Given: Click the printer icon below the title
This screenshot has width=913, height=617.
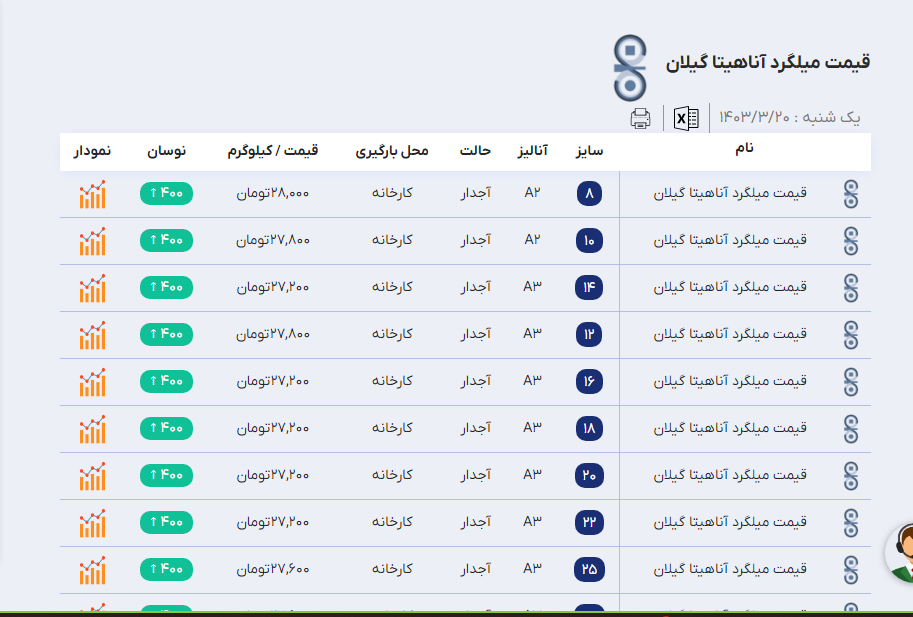Looking at the screenshot, I should click(641, 118).
